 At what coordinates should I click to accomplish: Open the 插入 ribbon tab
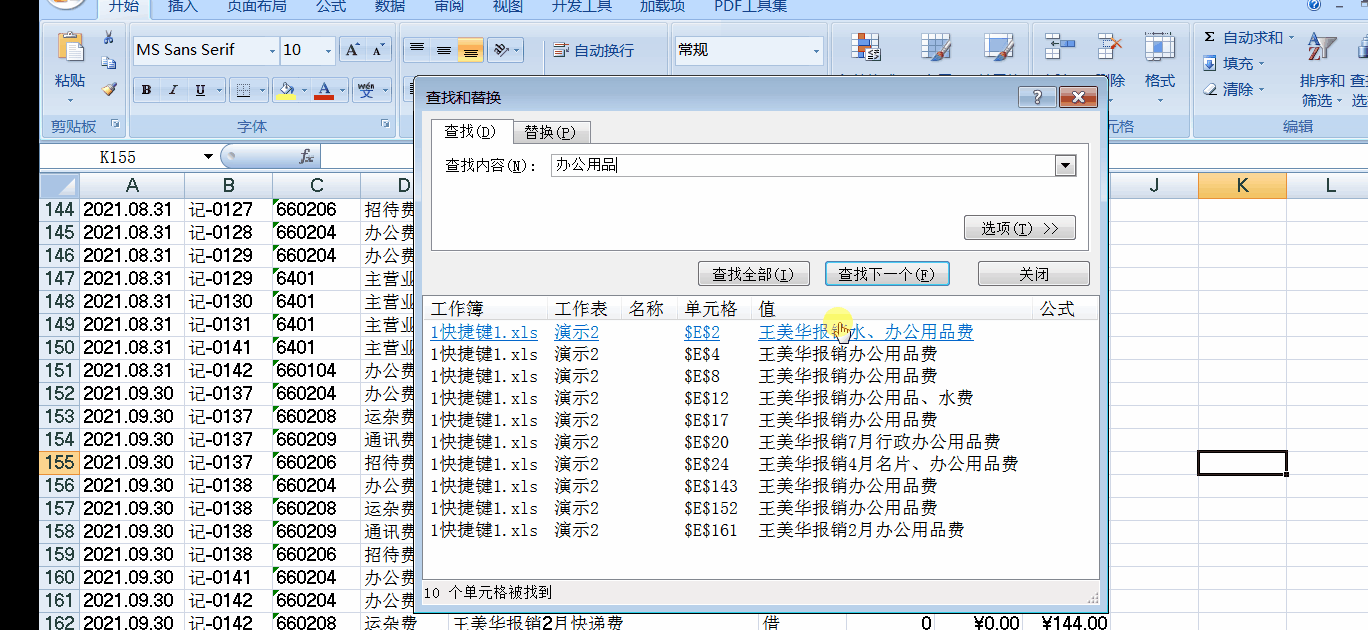[182, 7]
